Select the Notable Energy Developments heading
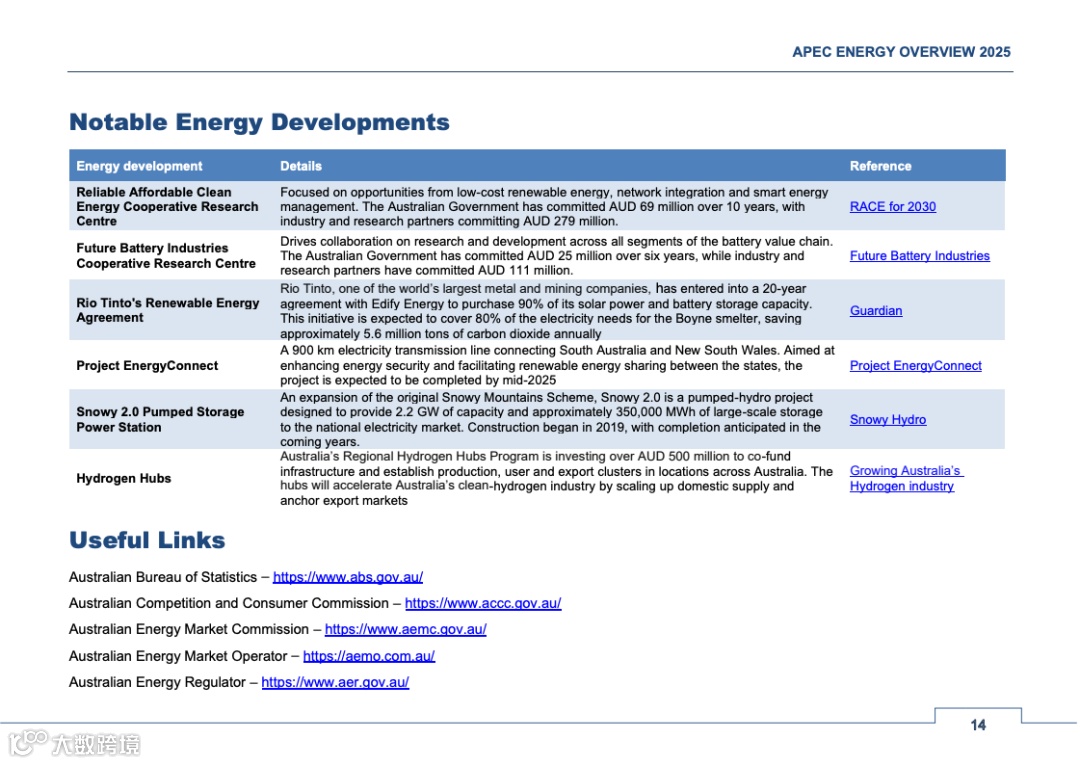This screenshot has width=1080, height=764. [260, 122]
